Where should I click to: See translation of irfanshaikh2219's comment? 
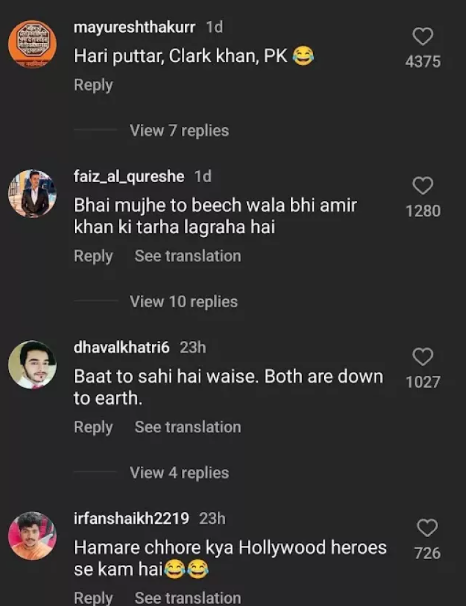(x=188, y=598)
